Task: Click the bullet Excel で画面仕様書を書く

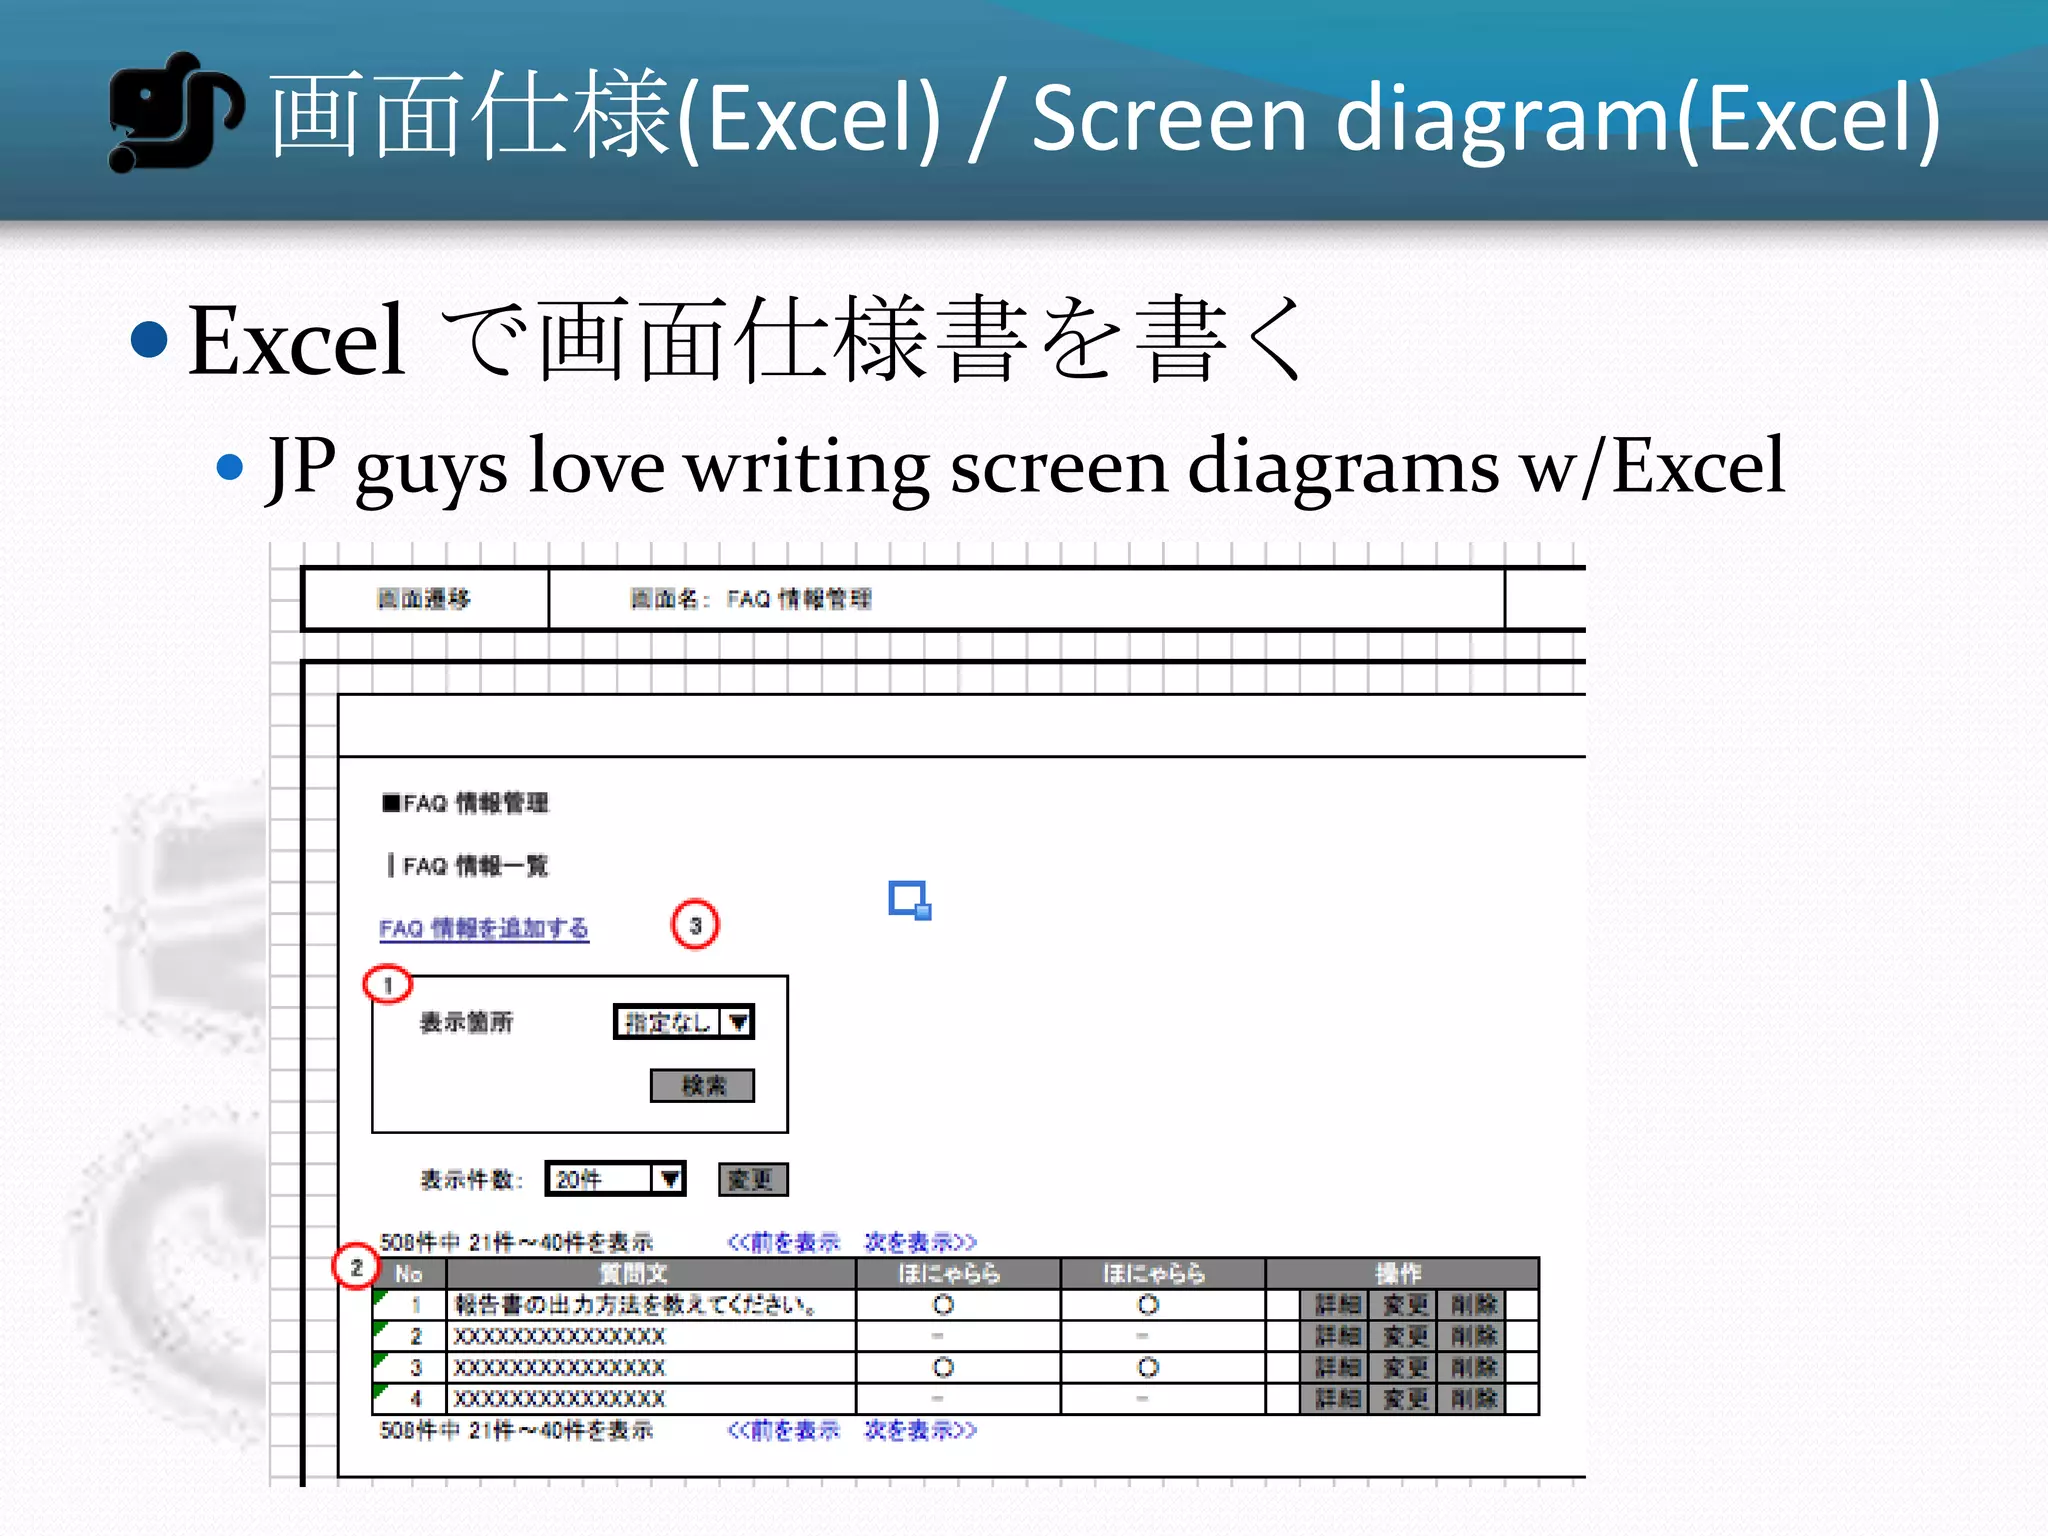Action: click(748, 340)
